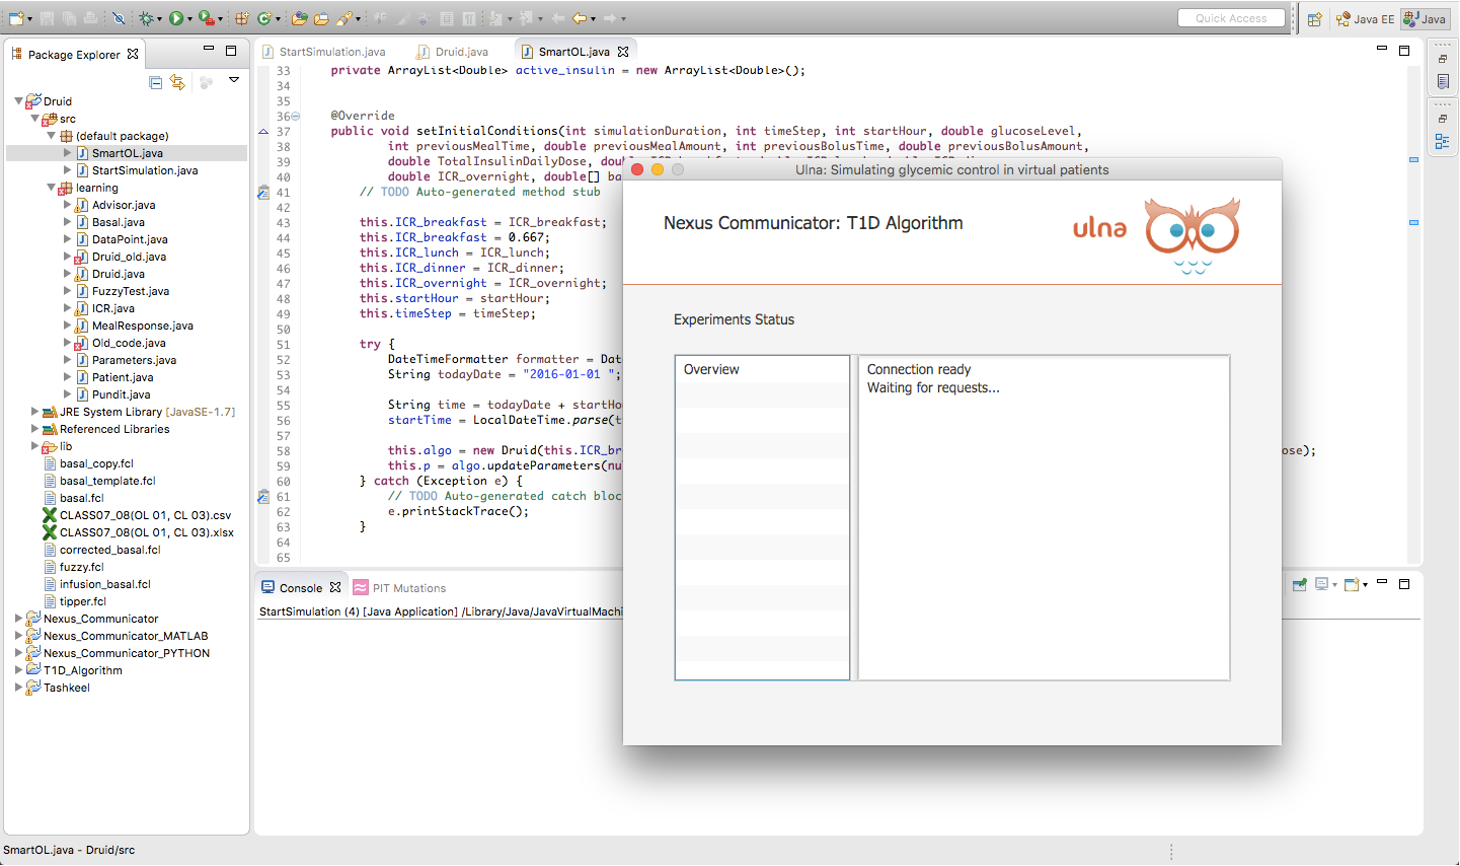Open the Package Explorer view menu arrow

(x=234, y=80)
